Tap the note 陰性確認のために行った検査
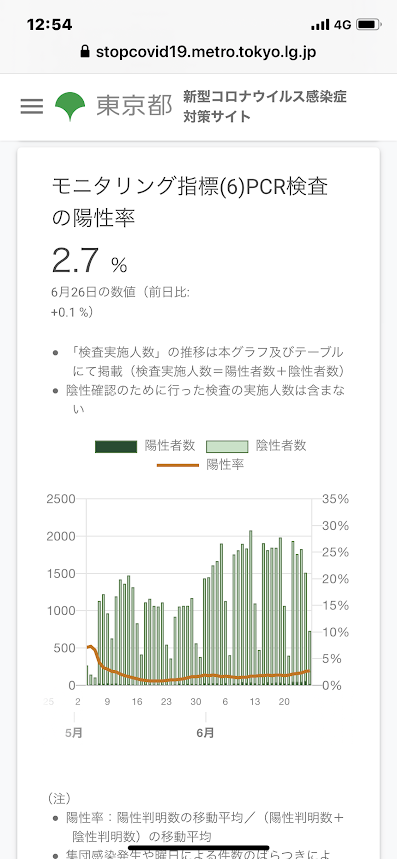Image resolution: width=397 pixels, height=859 pixels. pyautogui.click(x=205, y=399)
